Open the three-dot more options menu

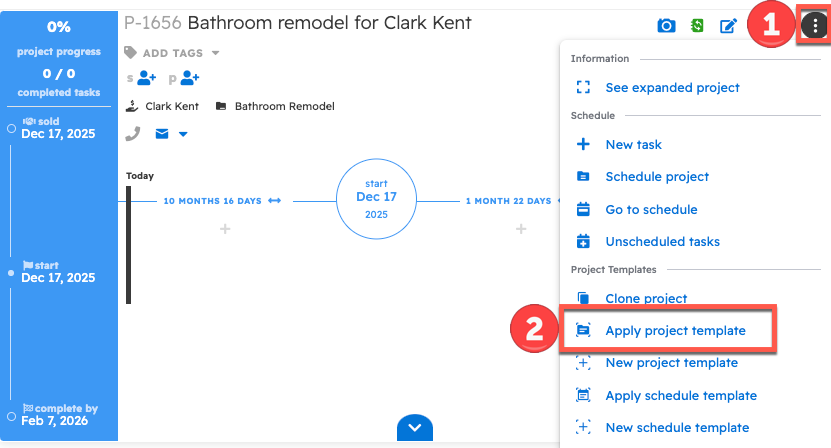click(812, 27)
